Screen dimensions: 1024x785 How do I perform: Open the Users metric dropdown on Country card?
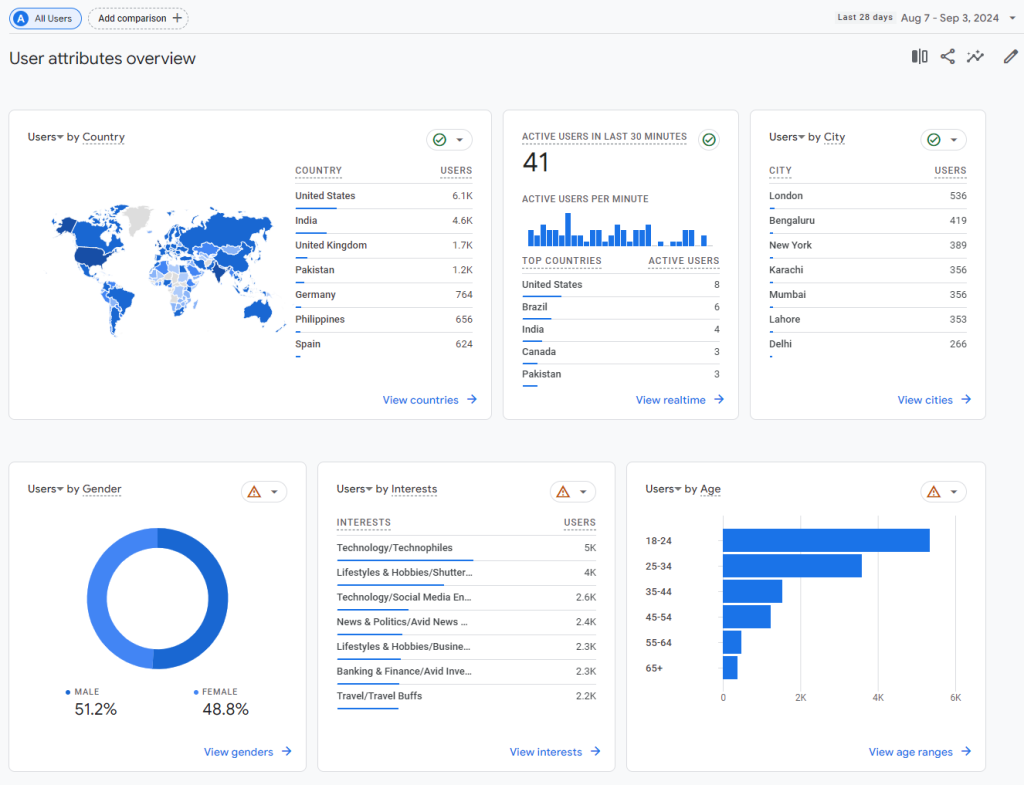pos(44,137)
